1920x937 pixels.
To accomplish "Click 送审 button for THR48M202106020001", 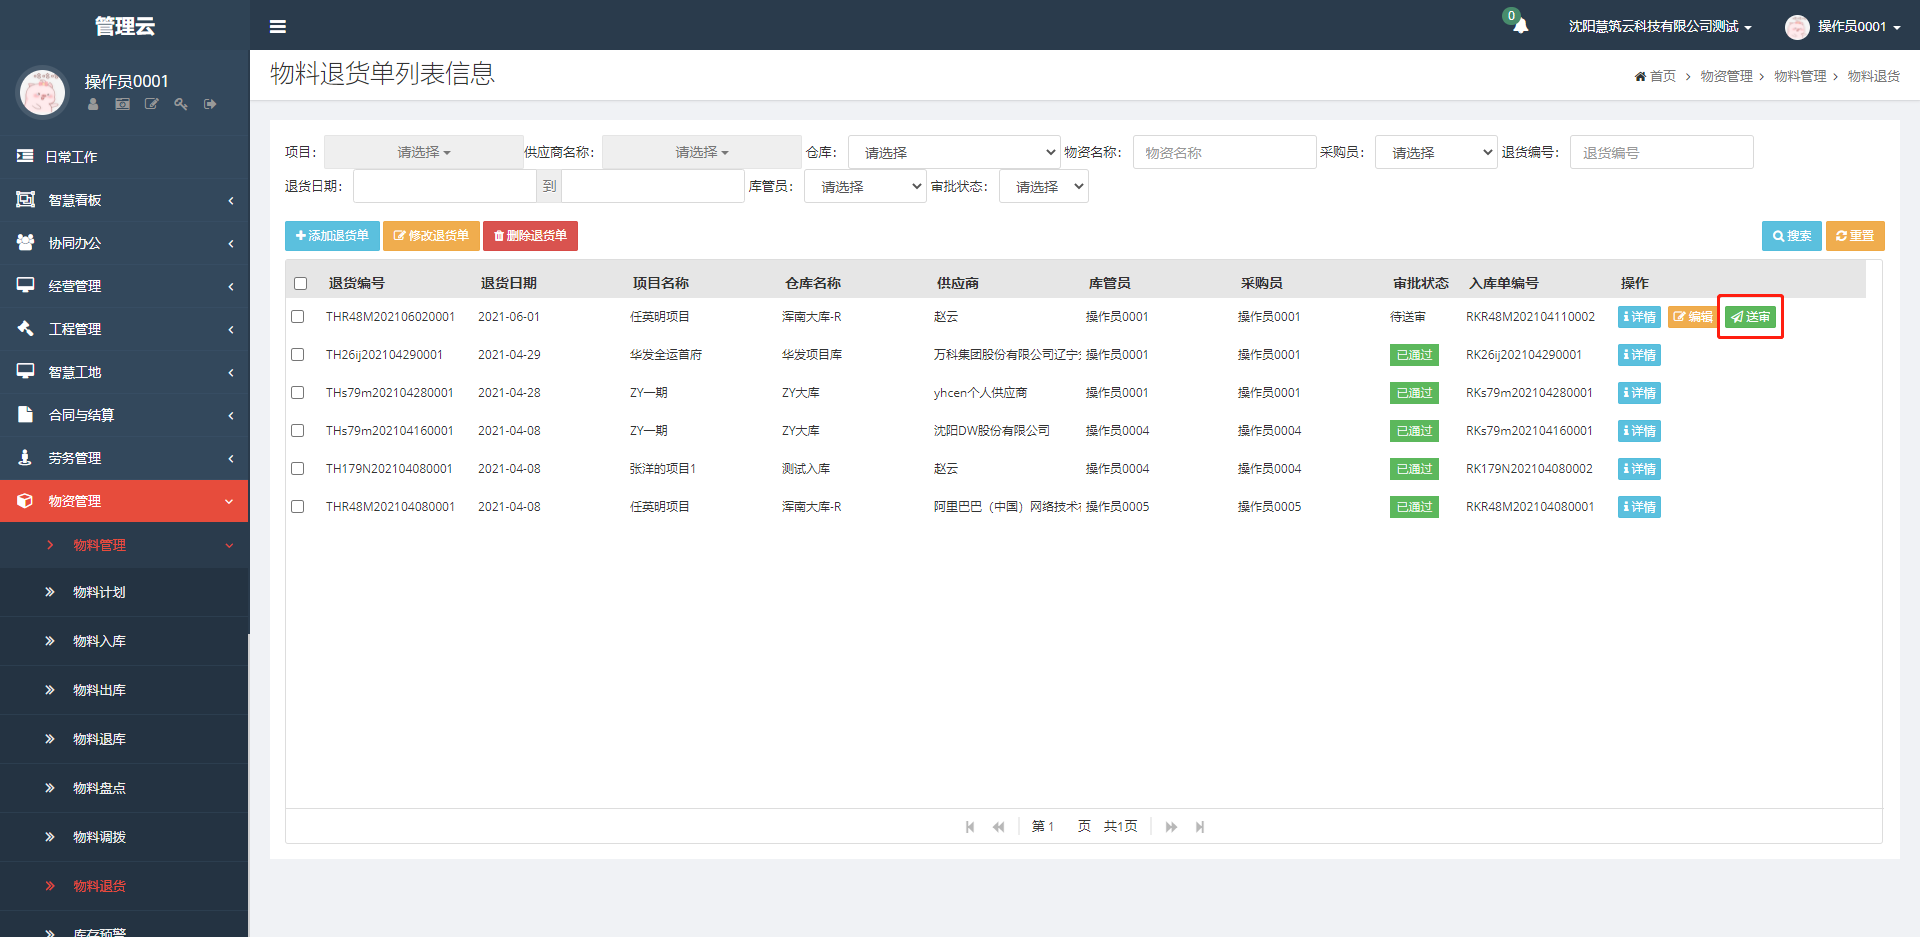I will click(1750, 317).
